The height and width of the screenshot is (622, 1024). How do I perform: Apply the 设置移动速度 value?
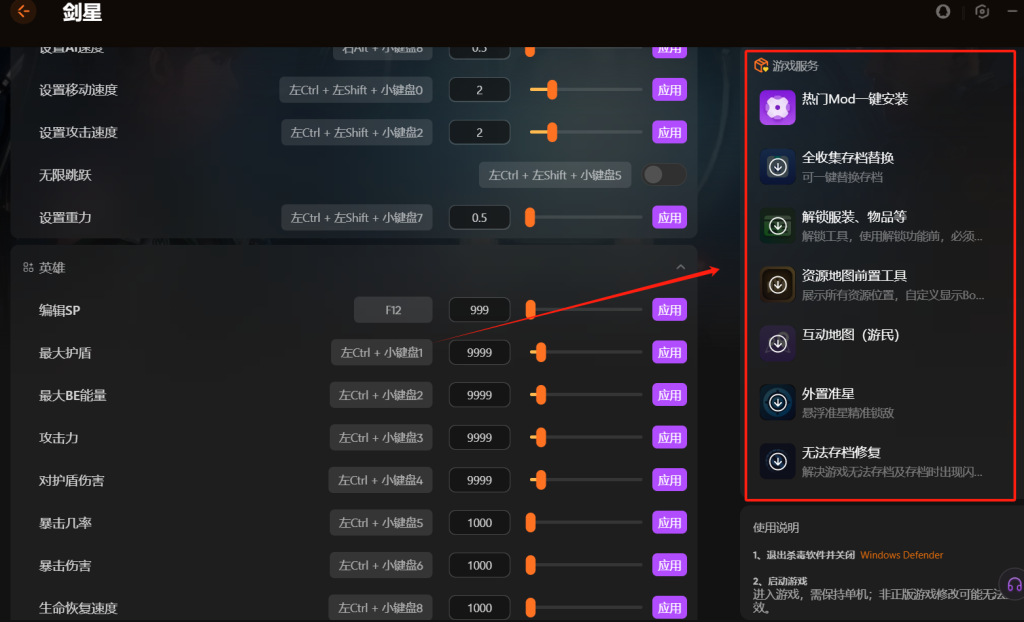click(x=669, y=90)
